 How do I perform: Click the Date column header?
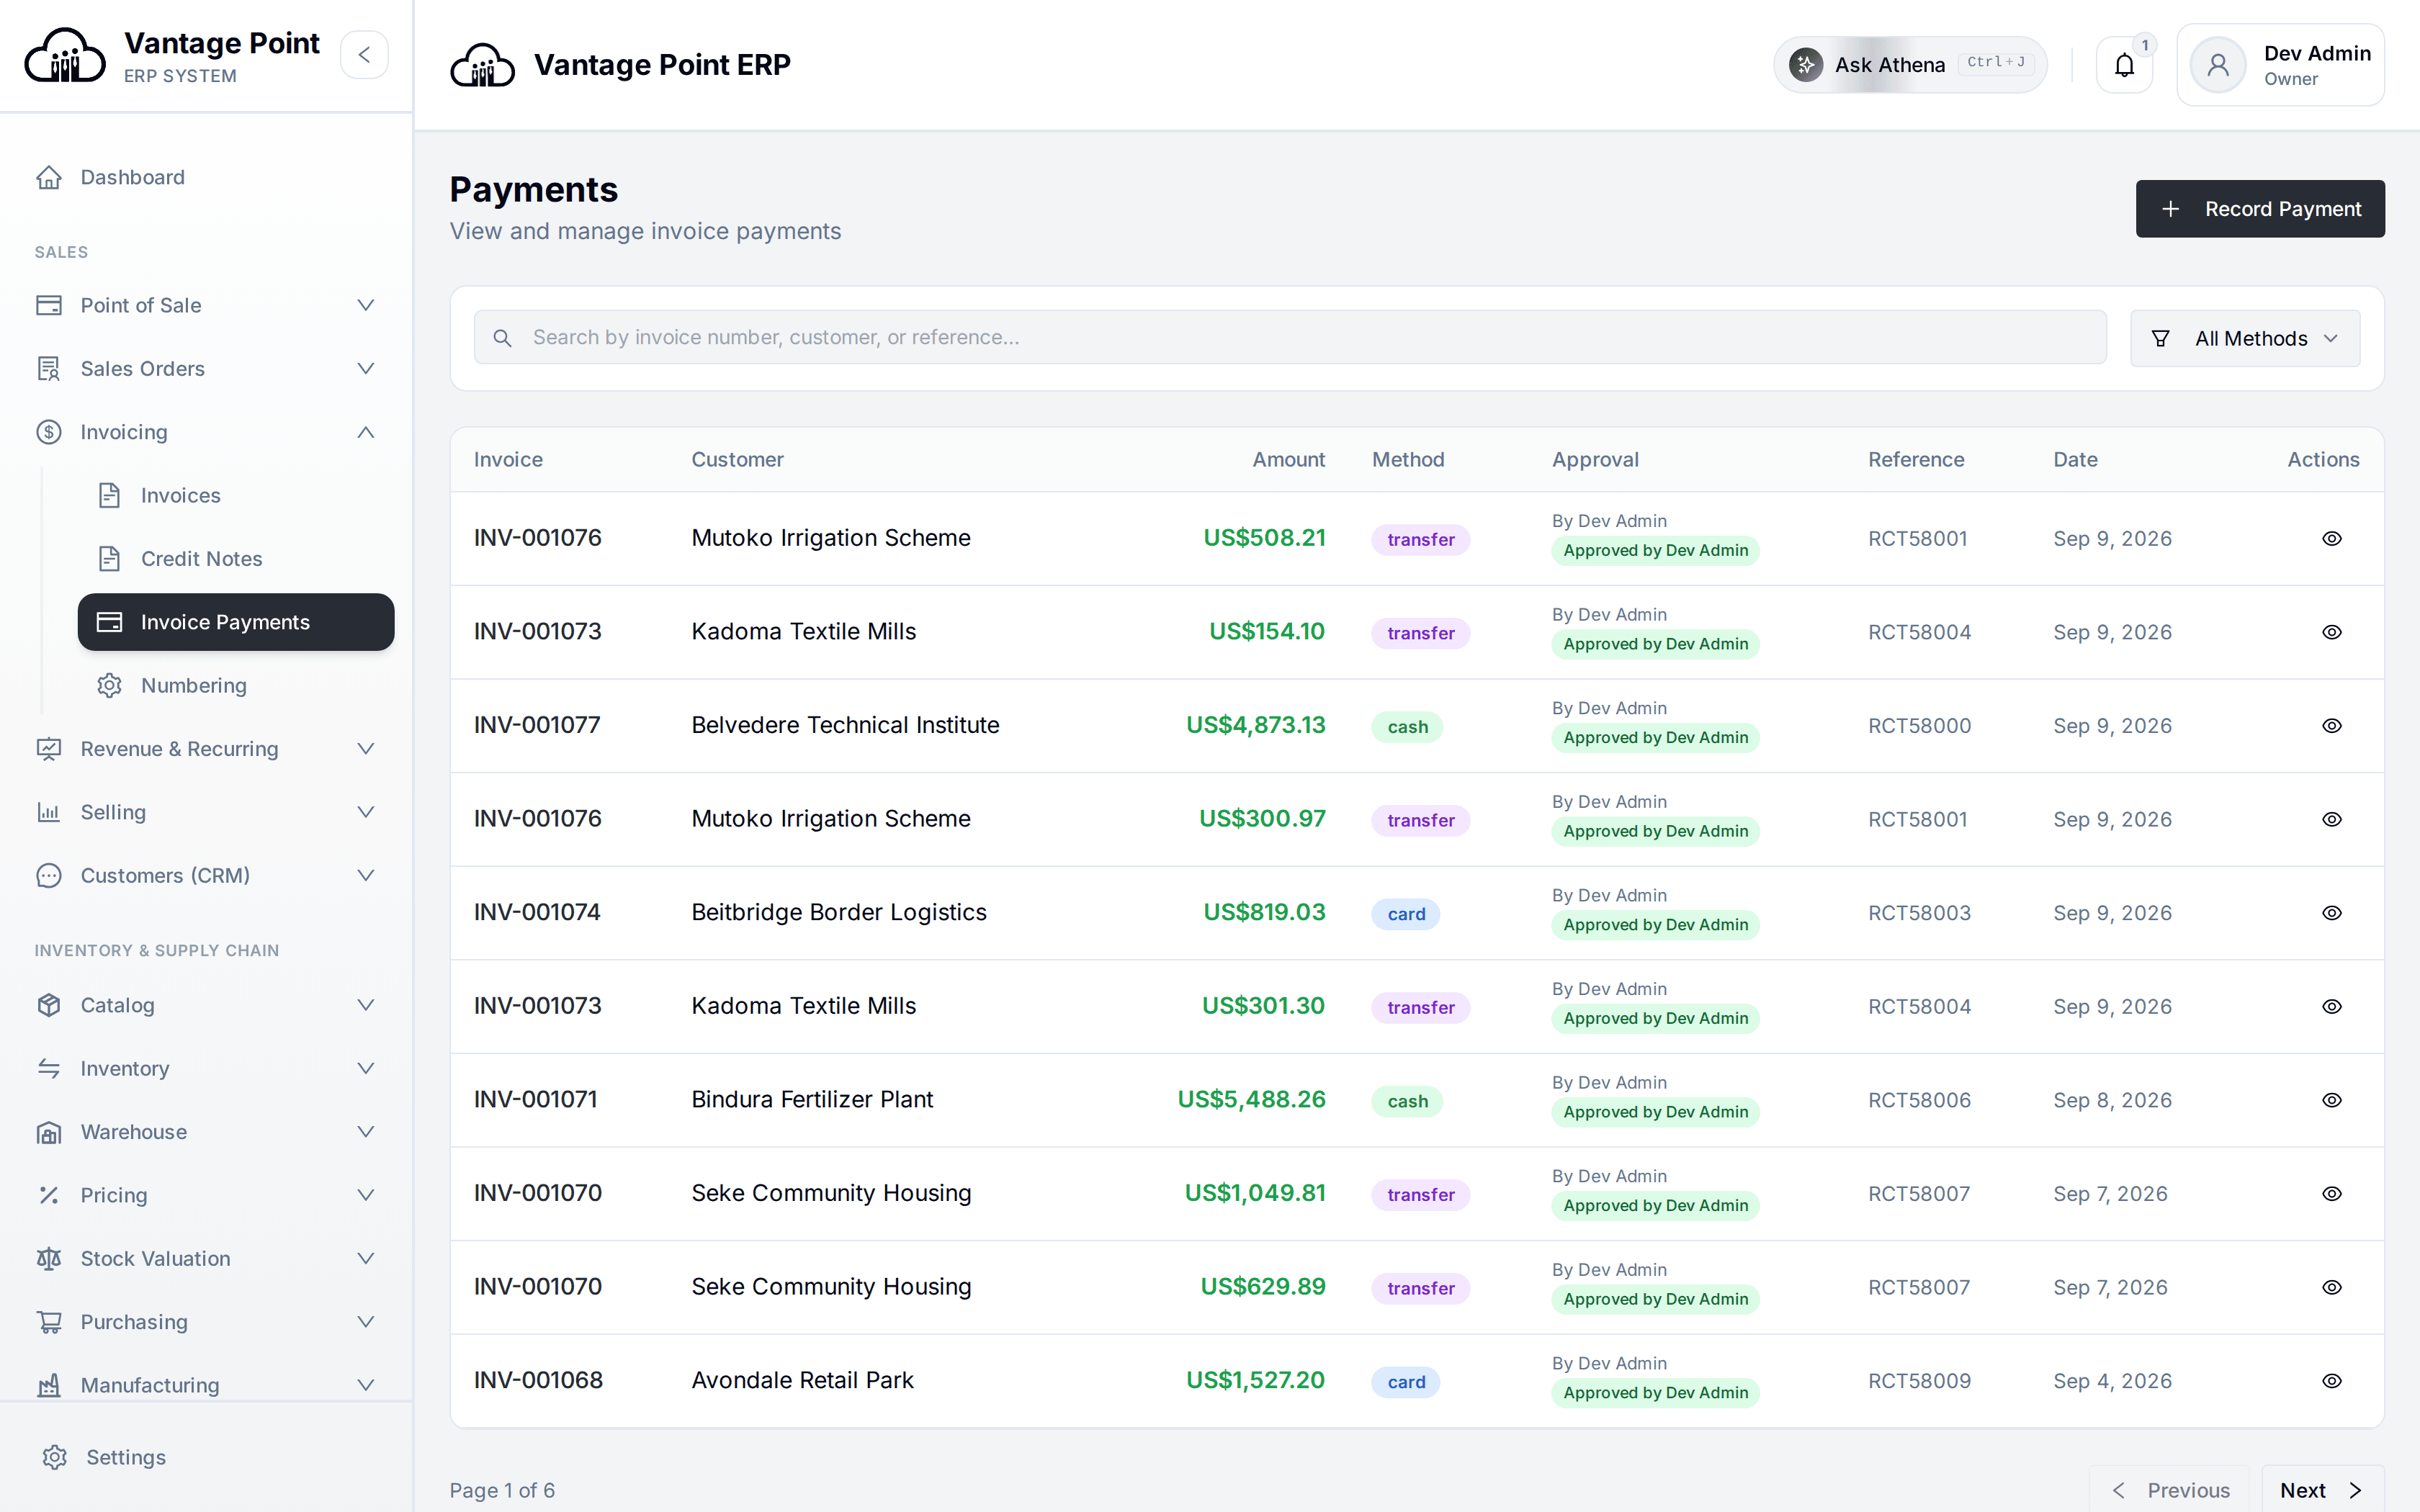[x=2075, y=460]
